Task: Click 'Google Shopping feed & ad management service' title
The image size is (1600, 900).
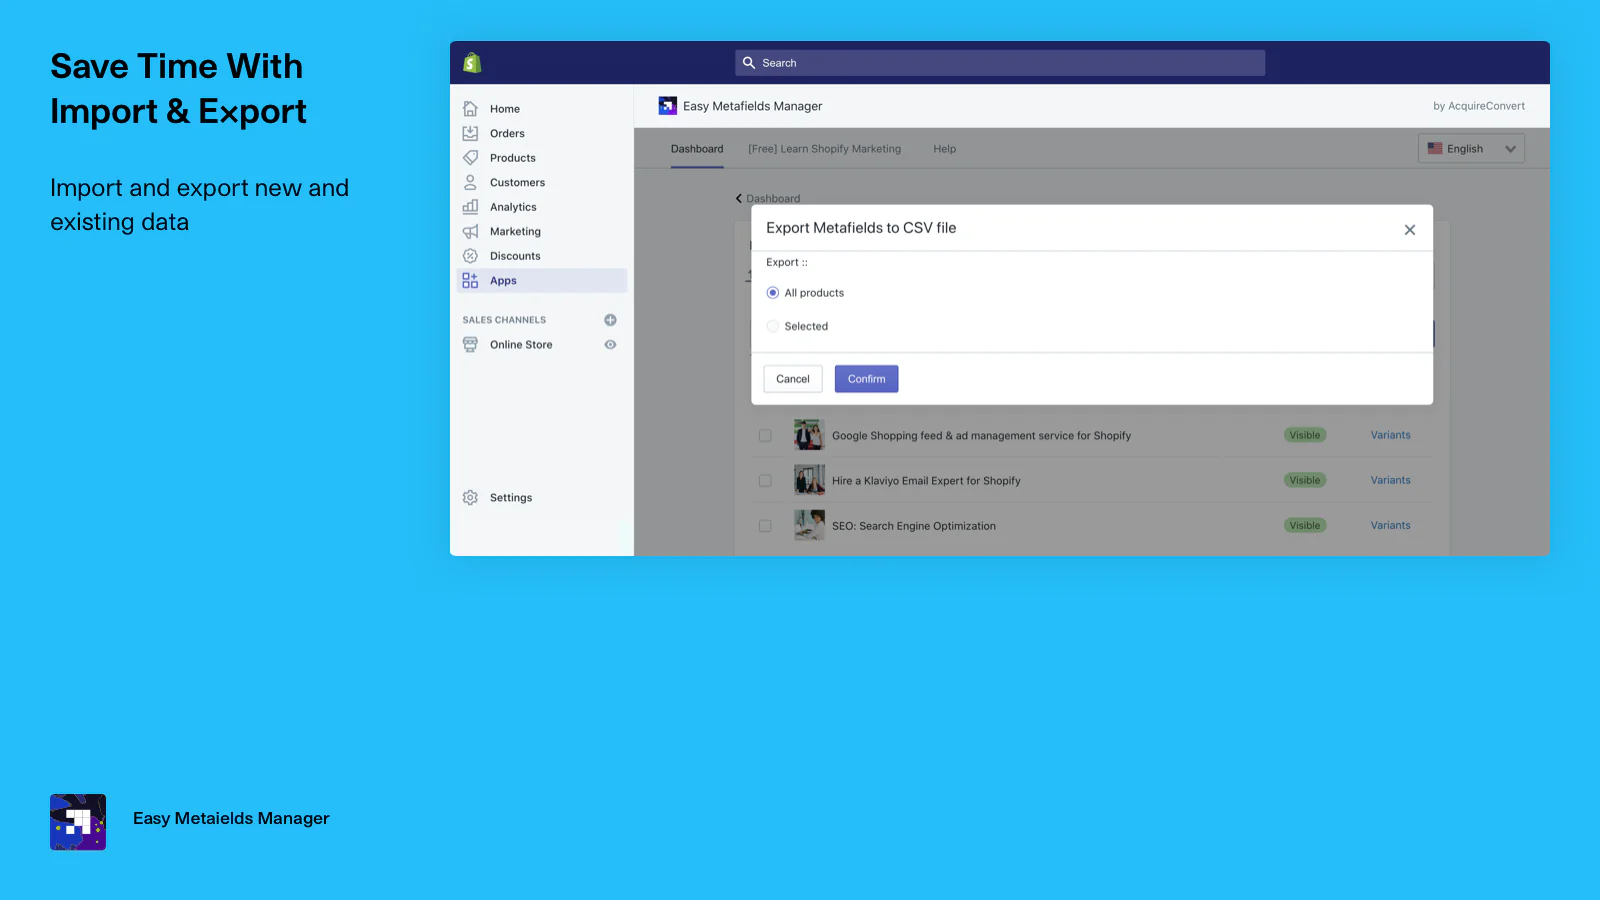Action: click(981, 436)
